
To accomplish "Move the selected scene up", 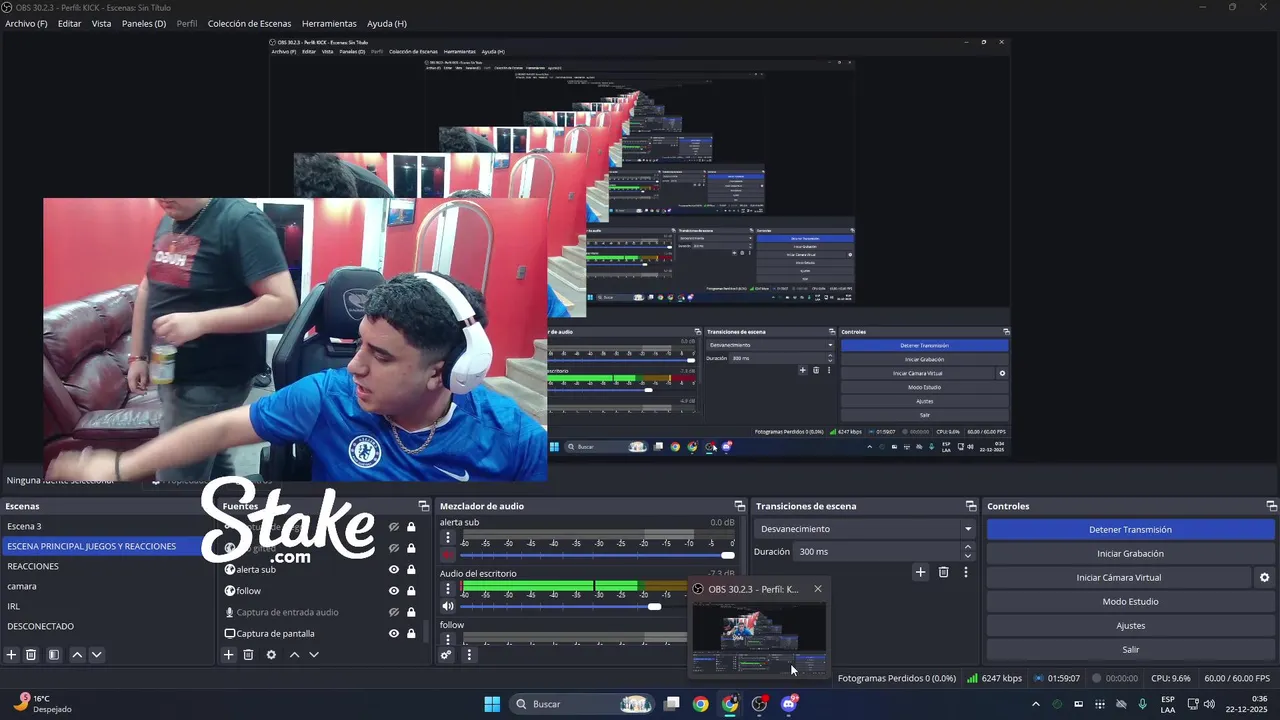I will (x=77, y=655).
